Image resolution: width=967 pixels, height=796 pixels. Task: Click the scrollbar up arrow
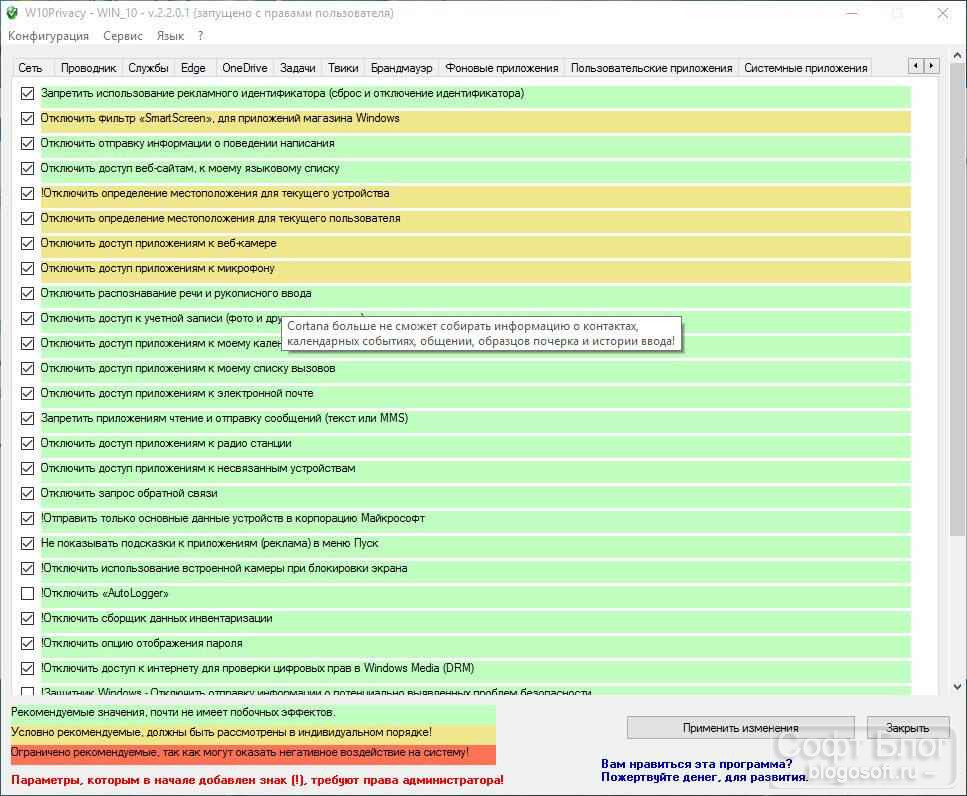(x=957, y=55)
